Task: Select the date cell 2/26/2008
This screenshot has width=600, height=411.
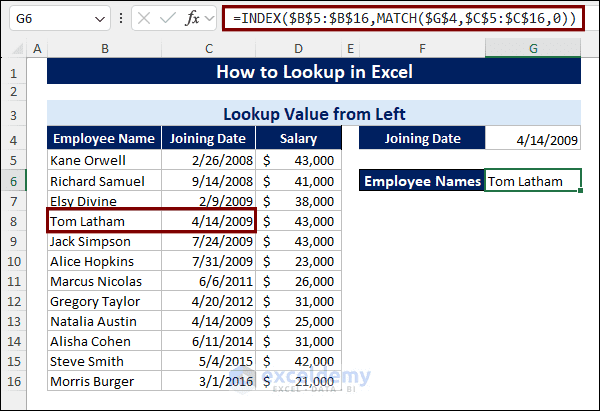Action: coord(209,160)
